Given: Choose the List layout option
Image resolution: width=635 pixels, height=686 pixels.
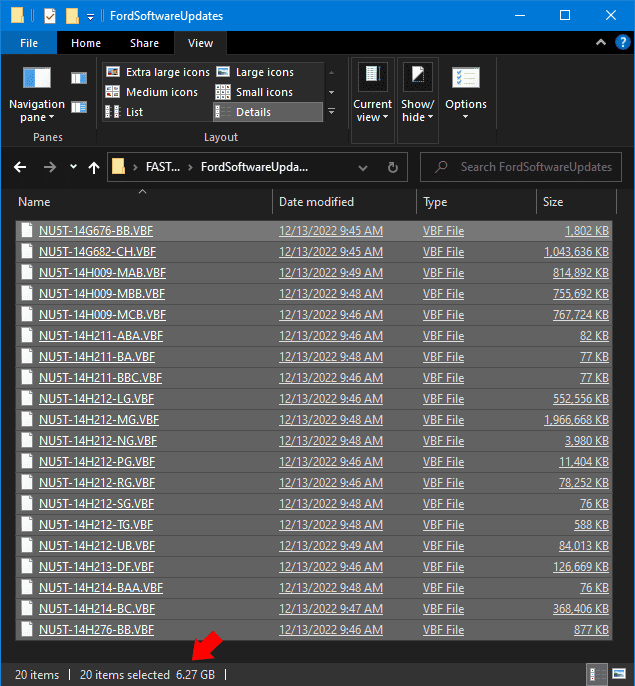Looking at the screenshot, I should (126, 112).
